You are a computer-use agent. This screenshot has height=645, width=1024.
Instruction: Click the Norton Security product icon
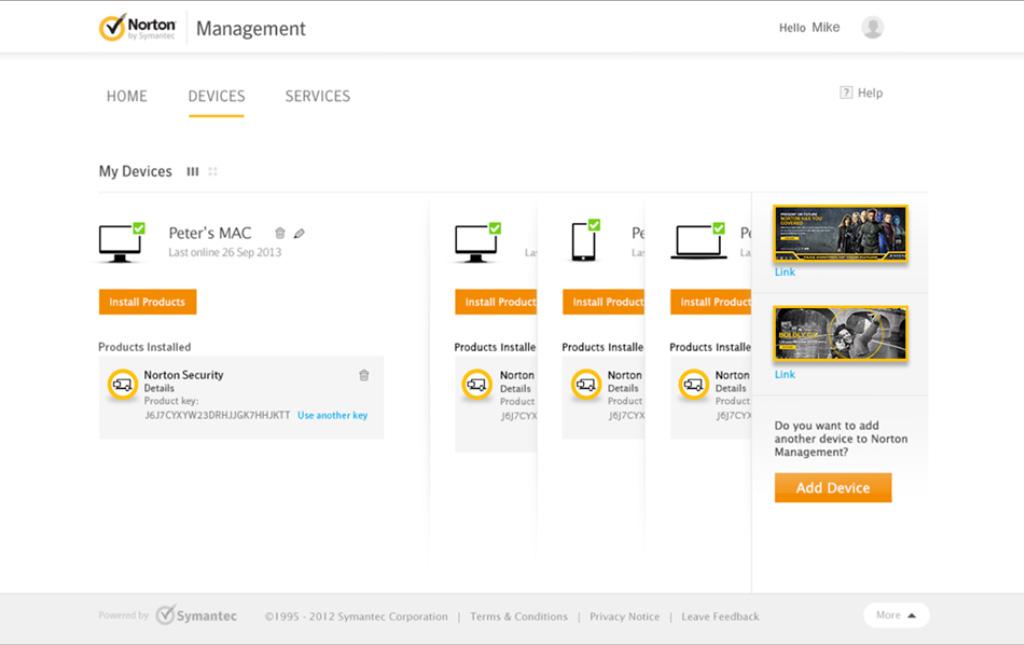[x=123, y=384]
